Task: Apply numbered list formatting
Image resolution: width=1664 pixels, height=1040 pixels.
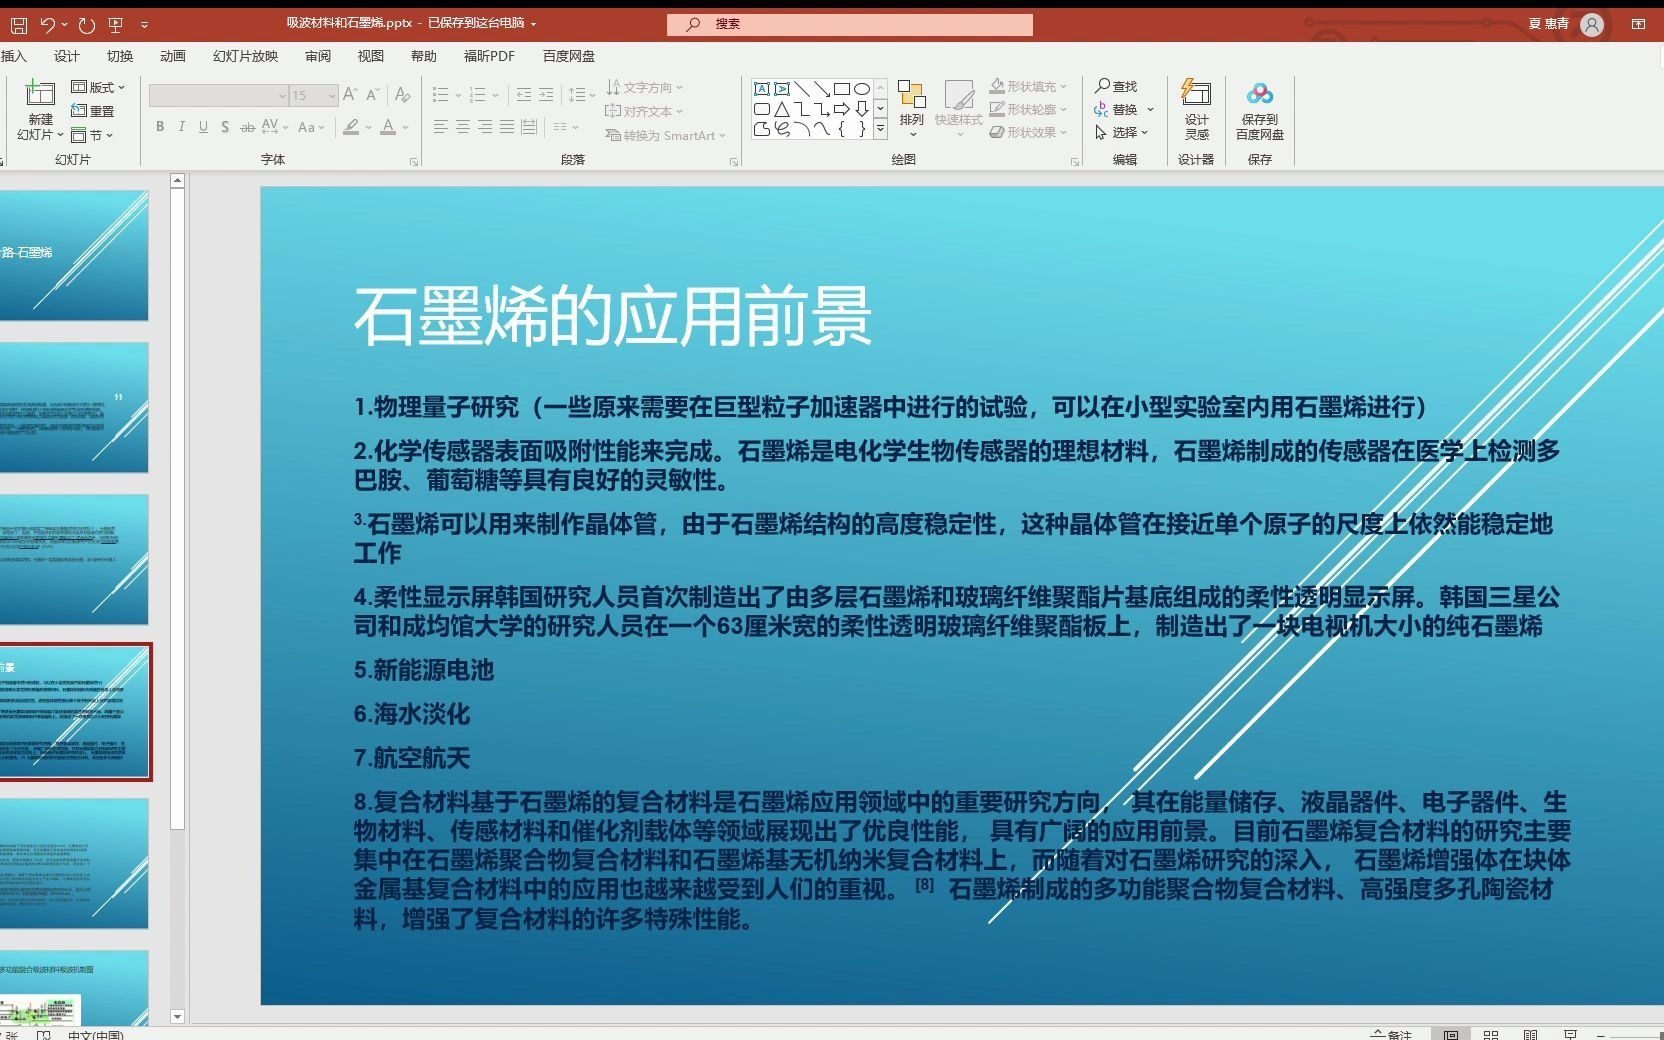Action: coord(477,95)
